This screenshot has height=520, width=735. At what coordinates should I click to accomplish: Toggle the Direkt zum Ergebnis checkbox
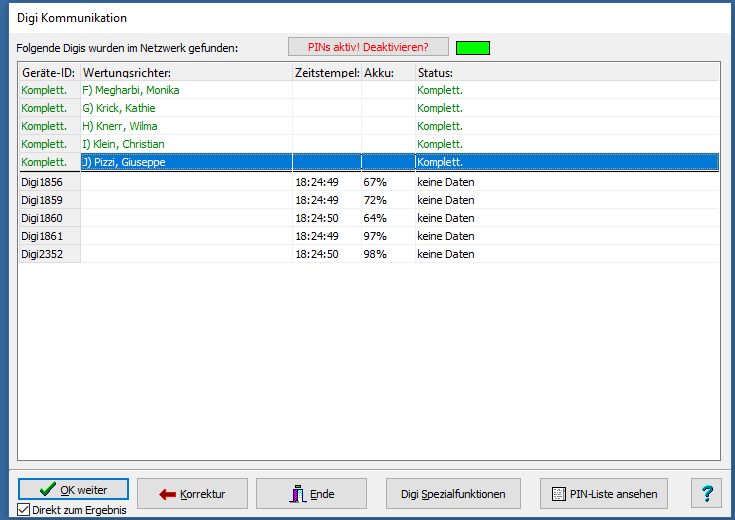(x=24, y=511)
